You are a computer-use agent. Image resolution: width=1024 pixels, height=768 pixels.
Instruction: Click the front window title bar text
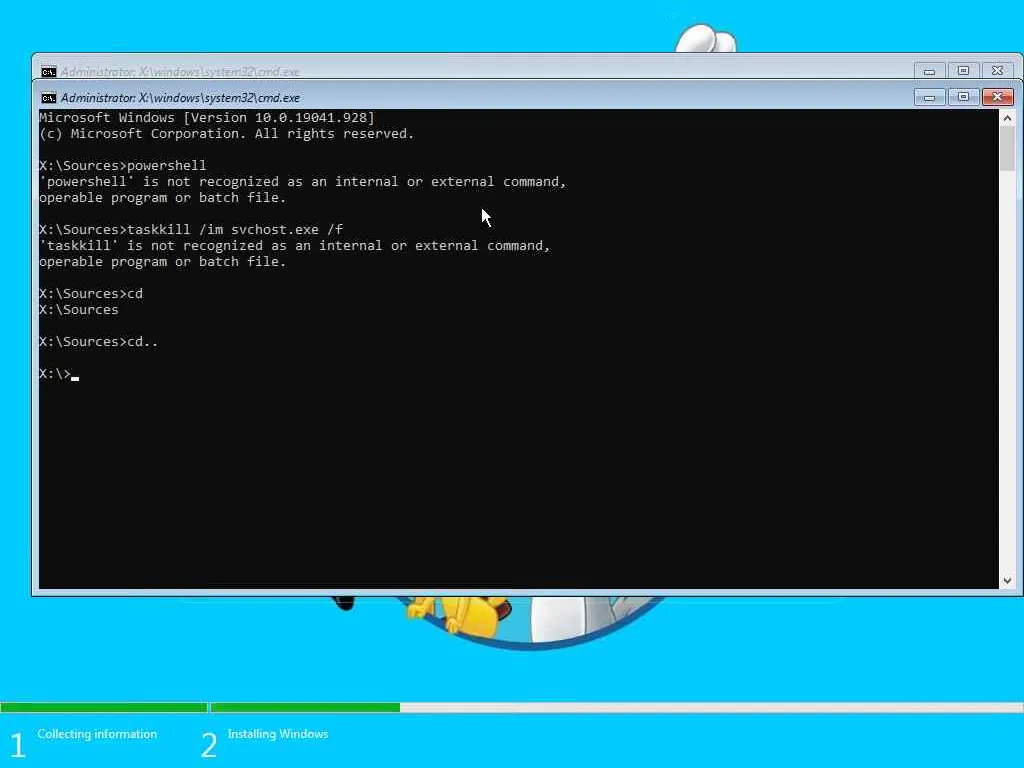(180, 98)
